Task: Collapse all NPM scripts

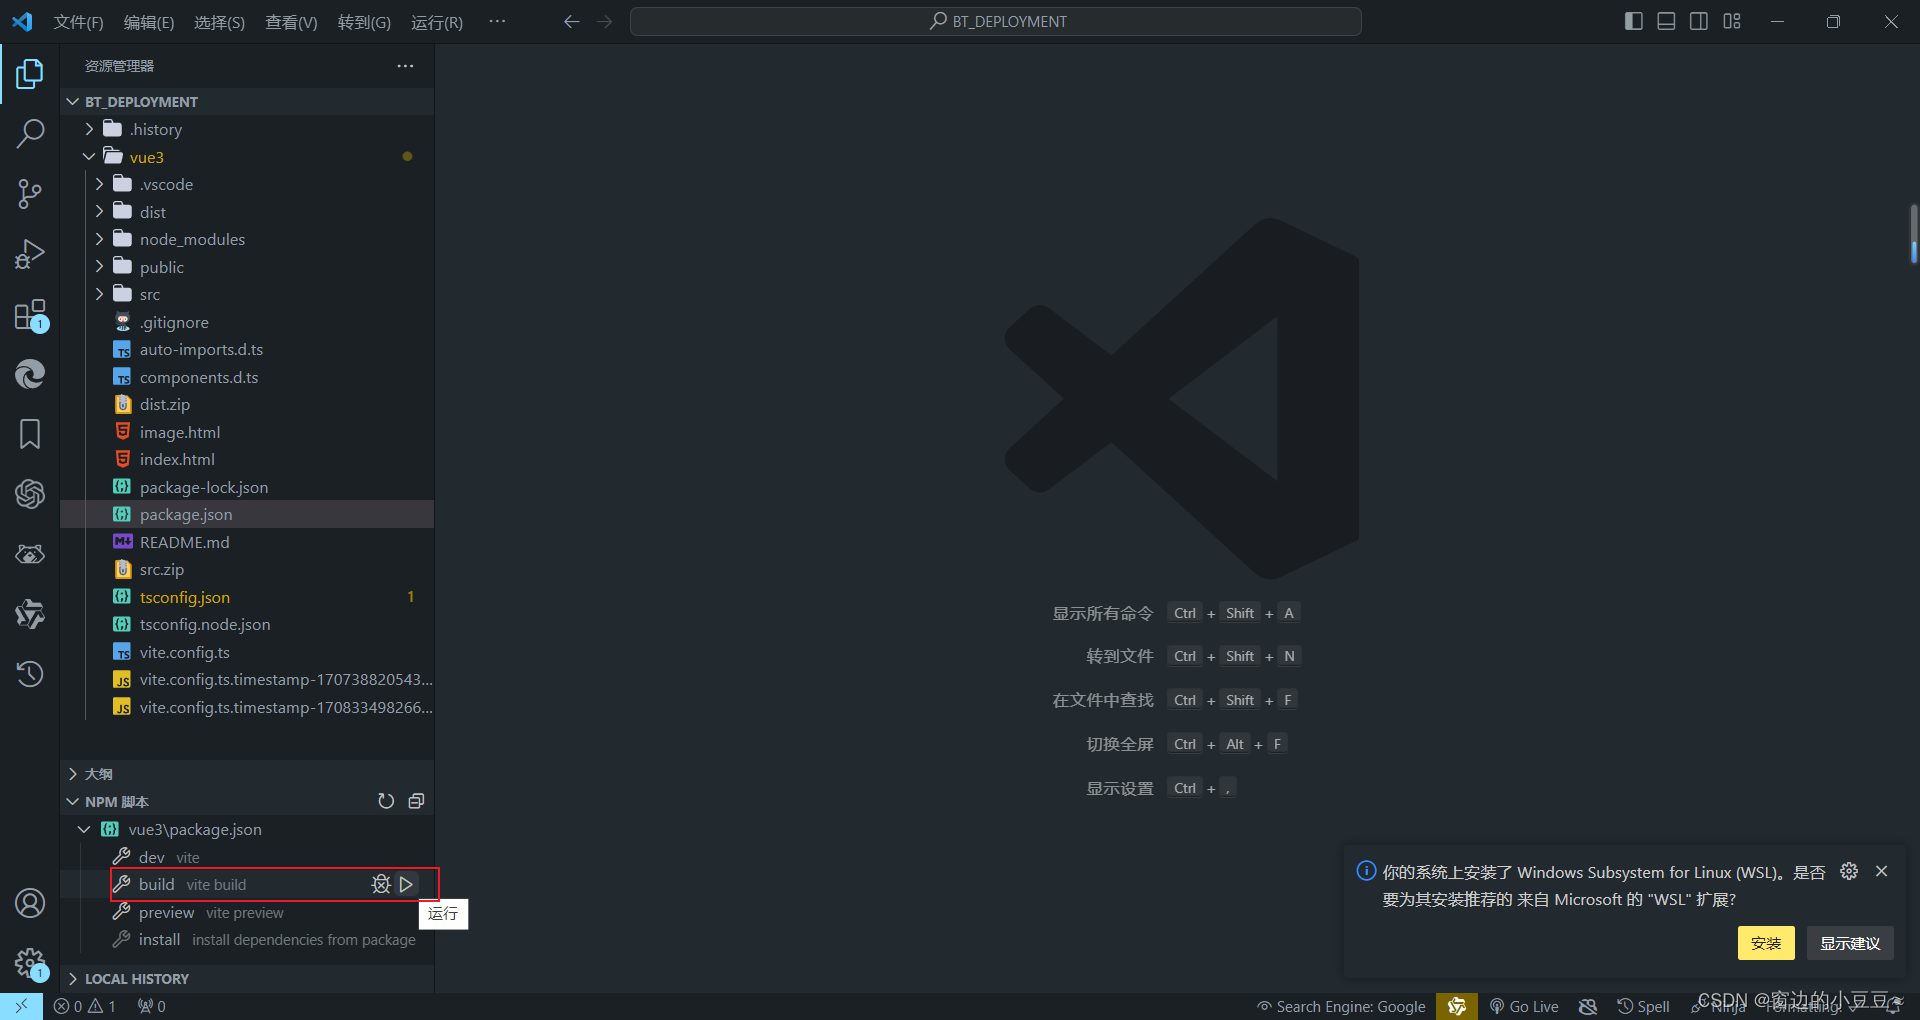Action: (x=416, y=801)
